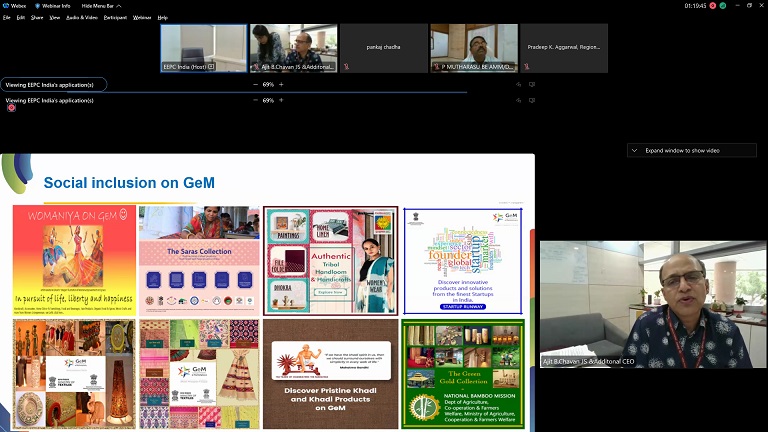Zoom in shared content with plus icon

click(281, 85)
